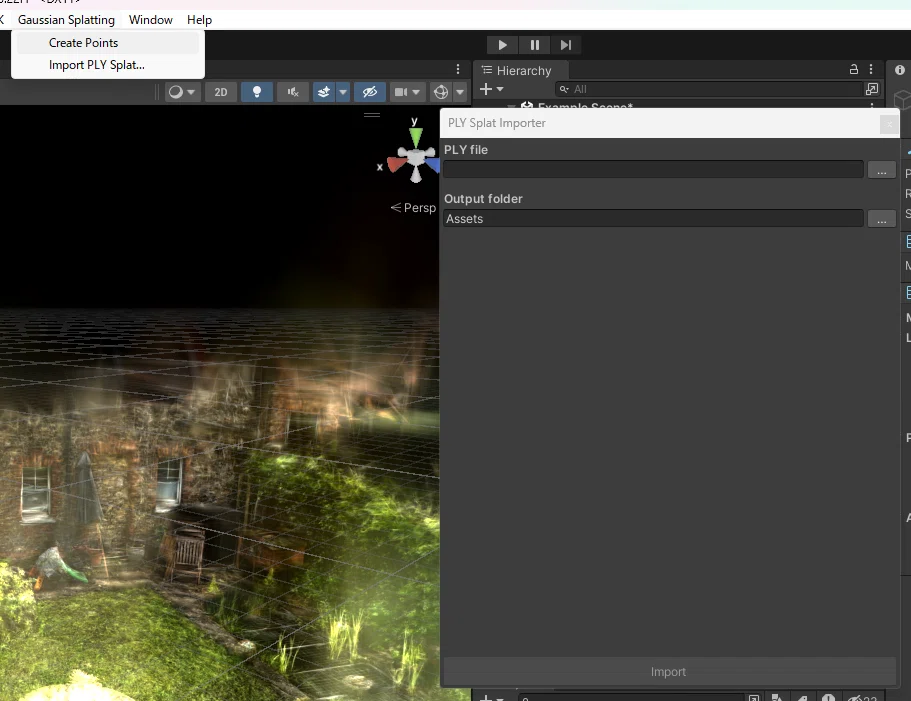Image resolution: width=911 pixels, height=701 pixels.
Task: Click Hierarchy create plus button
Action: (486, 89)
